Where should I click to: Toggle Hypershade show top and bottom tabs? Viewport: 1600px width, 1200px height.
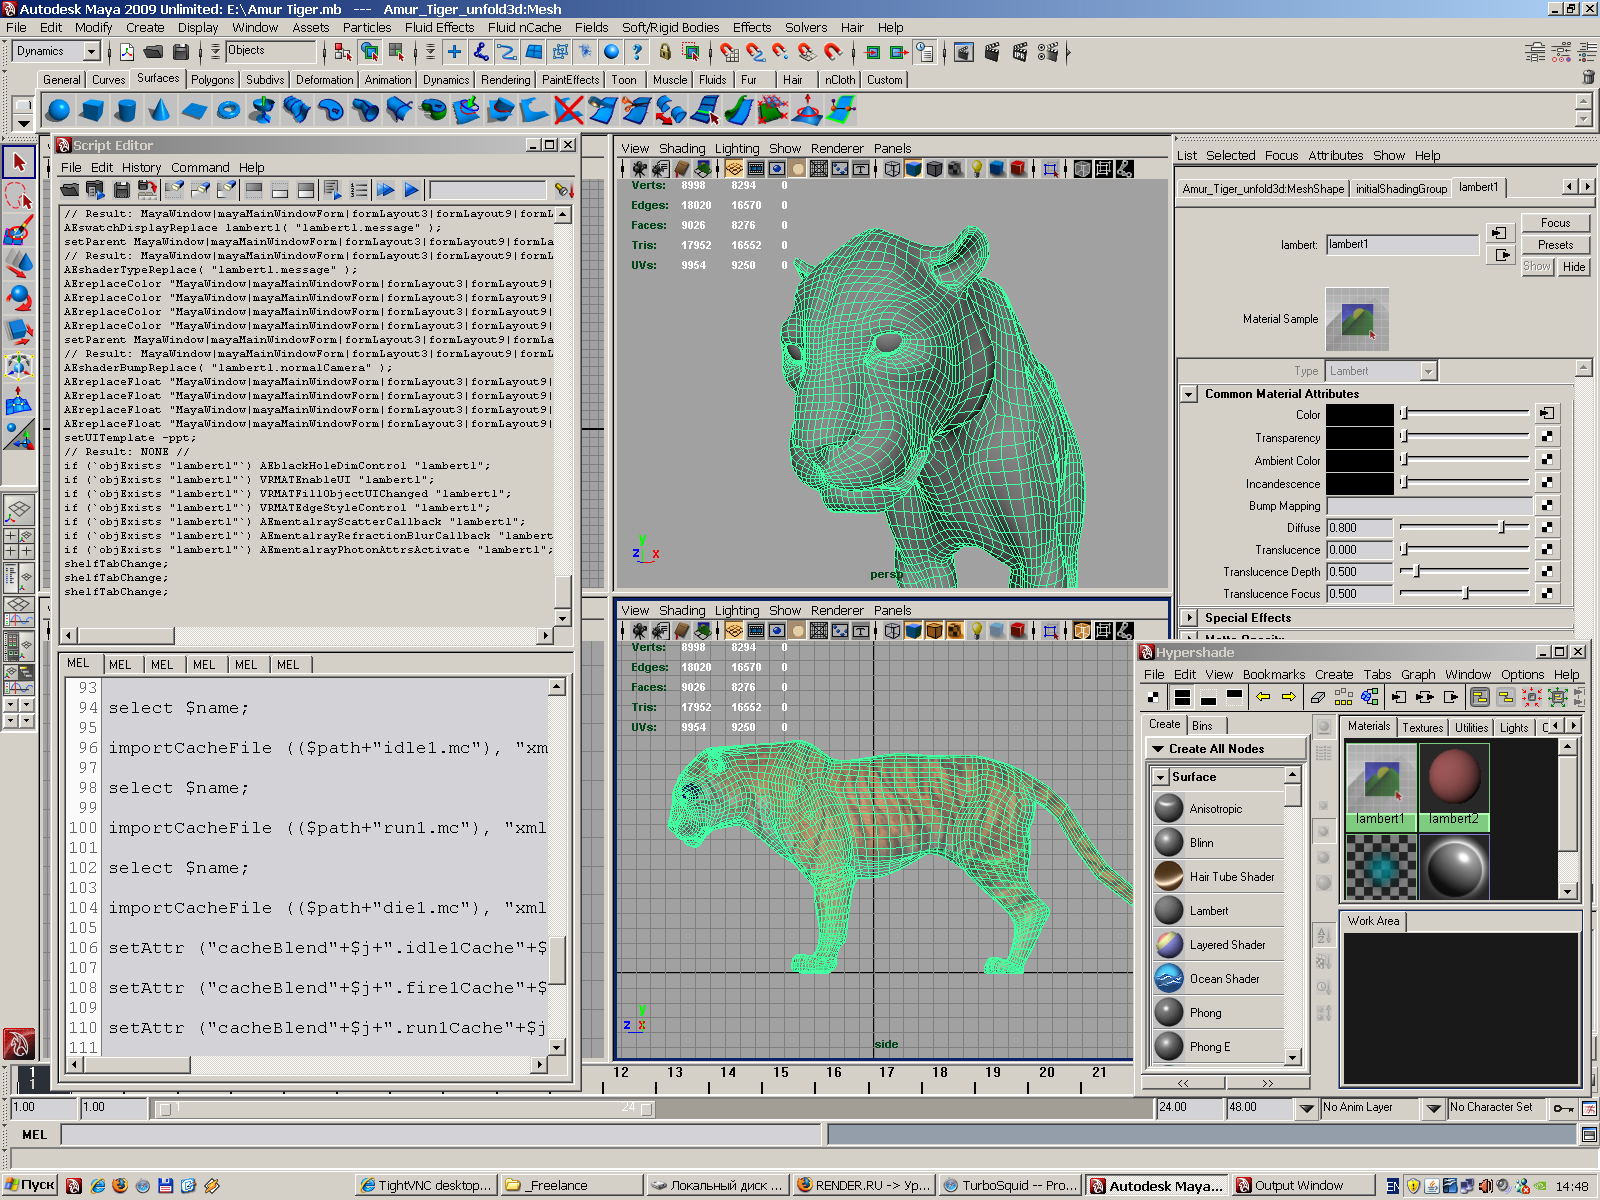click(1181, 697)
